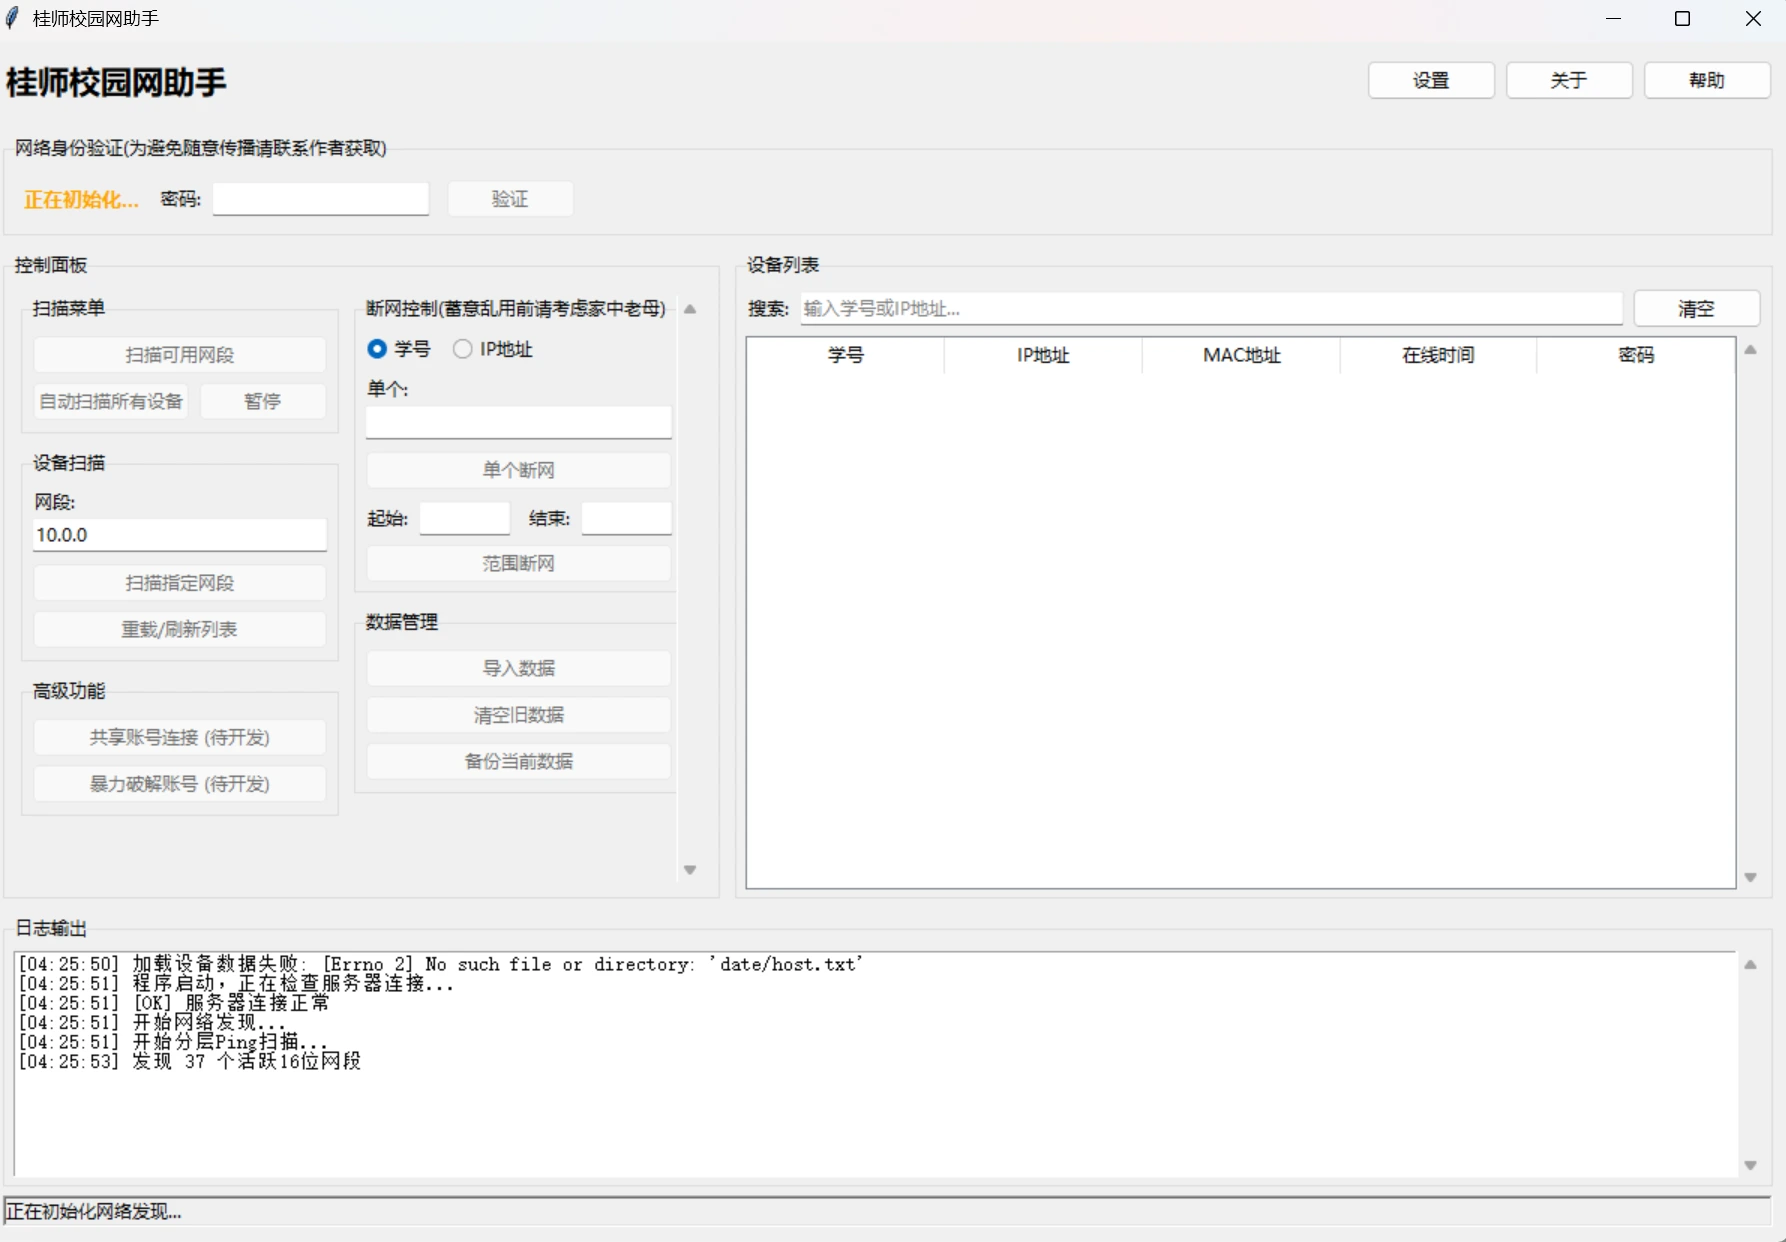The height and width of the screenshot is (1242, 1786).
Task: Click 清空旧数据 to clear old data
Action: [517, 714]
